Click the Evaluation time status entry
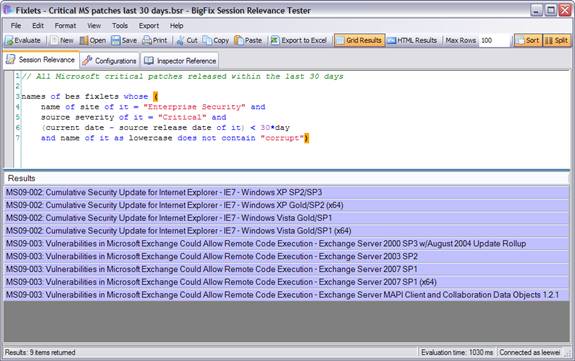575x361 pixels. (457, 352)
